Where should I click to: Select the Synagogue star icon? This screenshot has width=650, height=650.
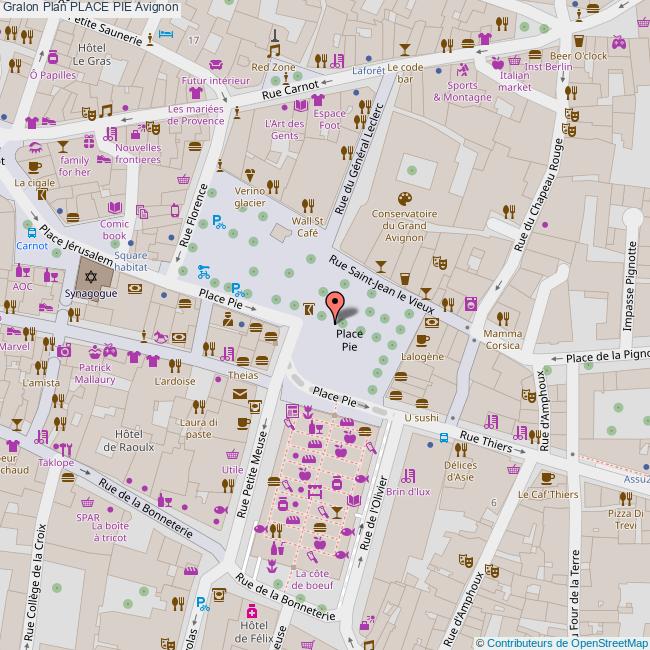tap(88, 275)
